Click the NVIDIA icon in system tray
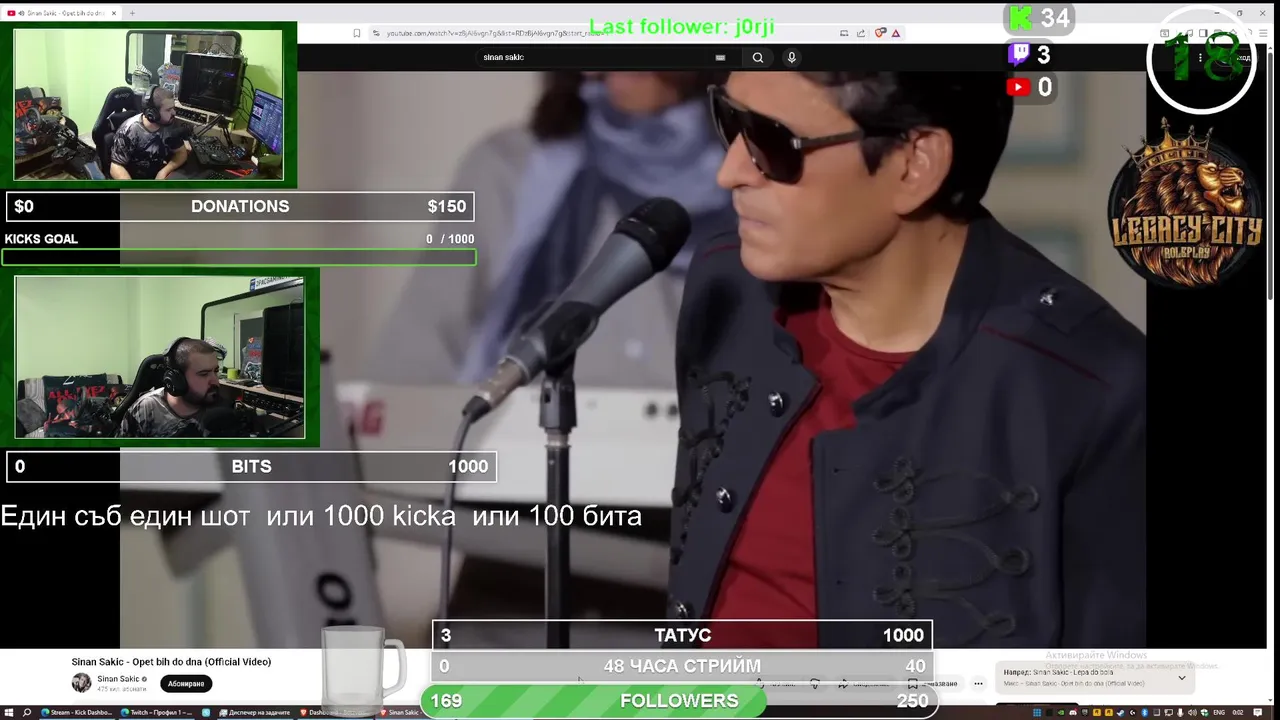 1061,712
